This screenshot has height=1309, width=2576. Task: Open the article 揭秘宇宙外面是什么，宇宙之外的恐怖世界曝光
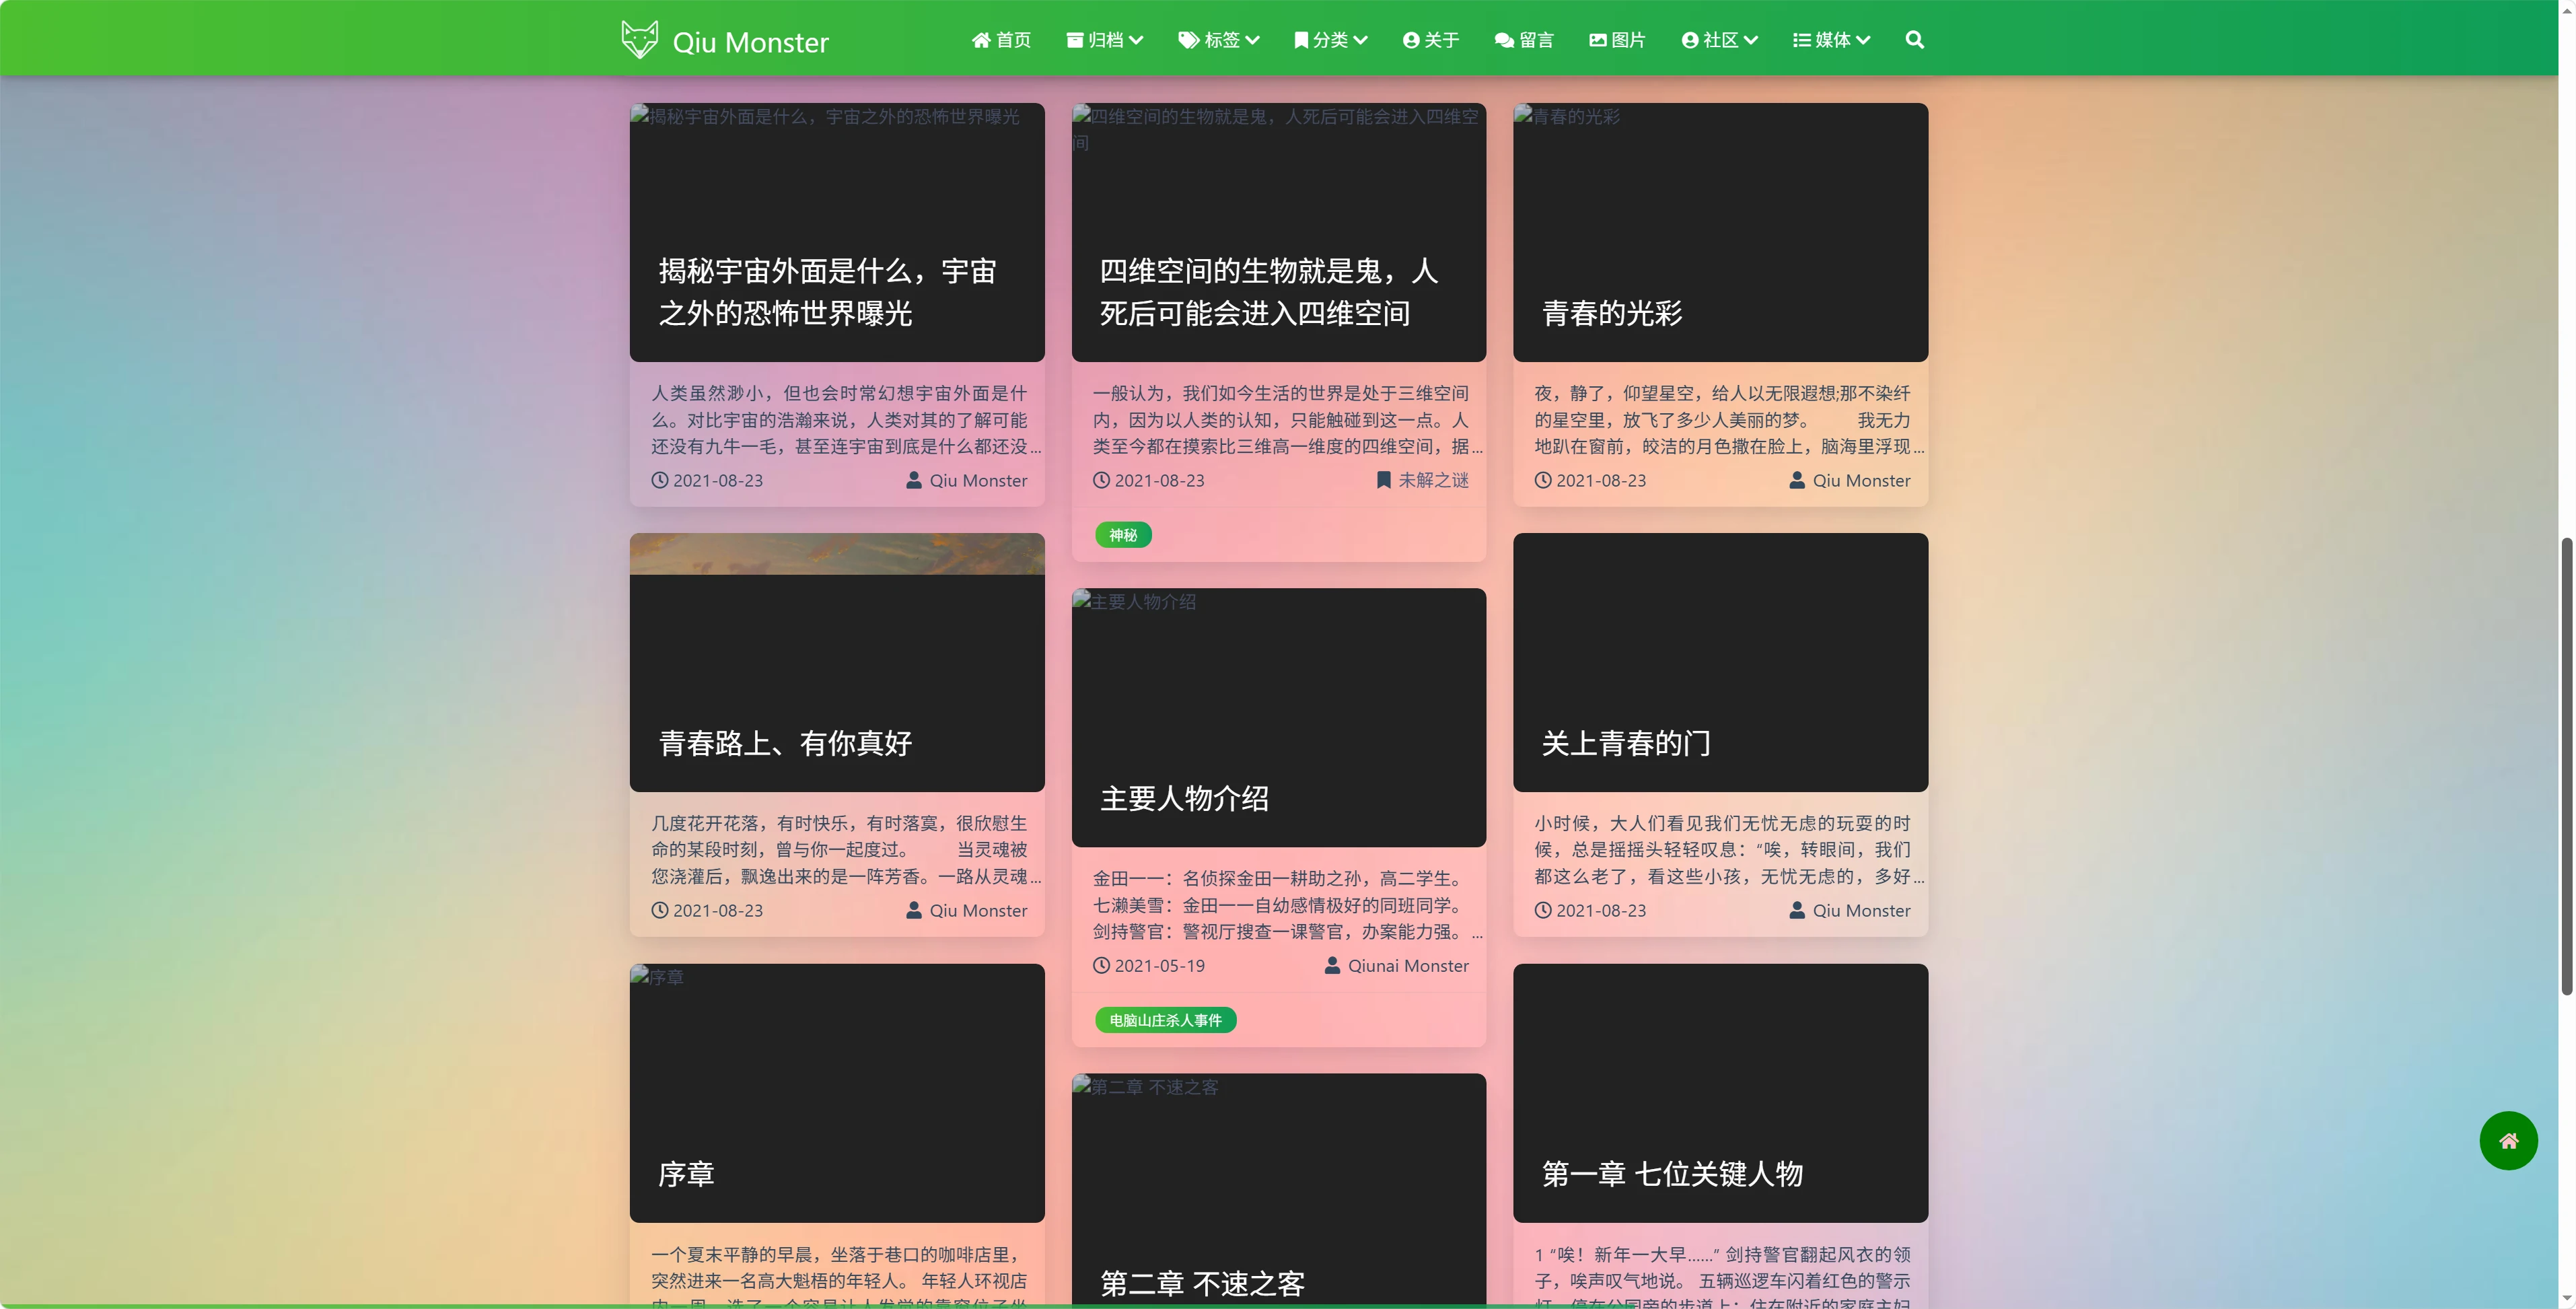pos(827,292)
